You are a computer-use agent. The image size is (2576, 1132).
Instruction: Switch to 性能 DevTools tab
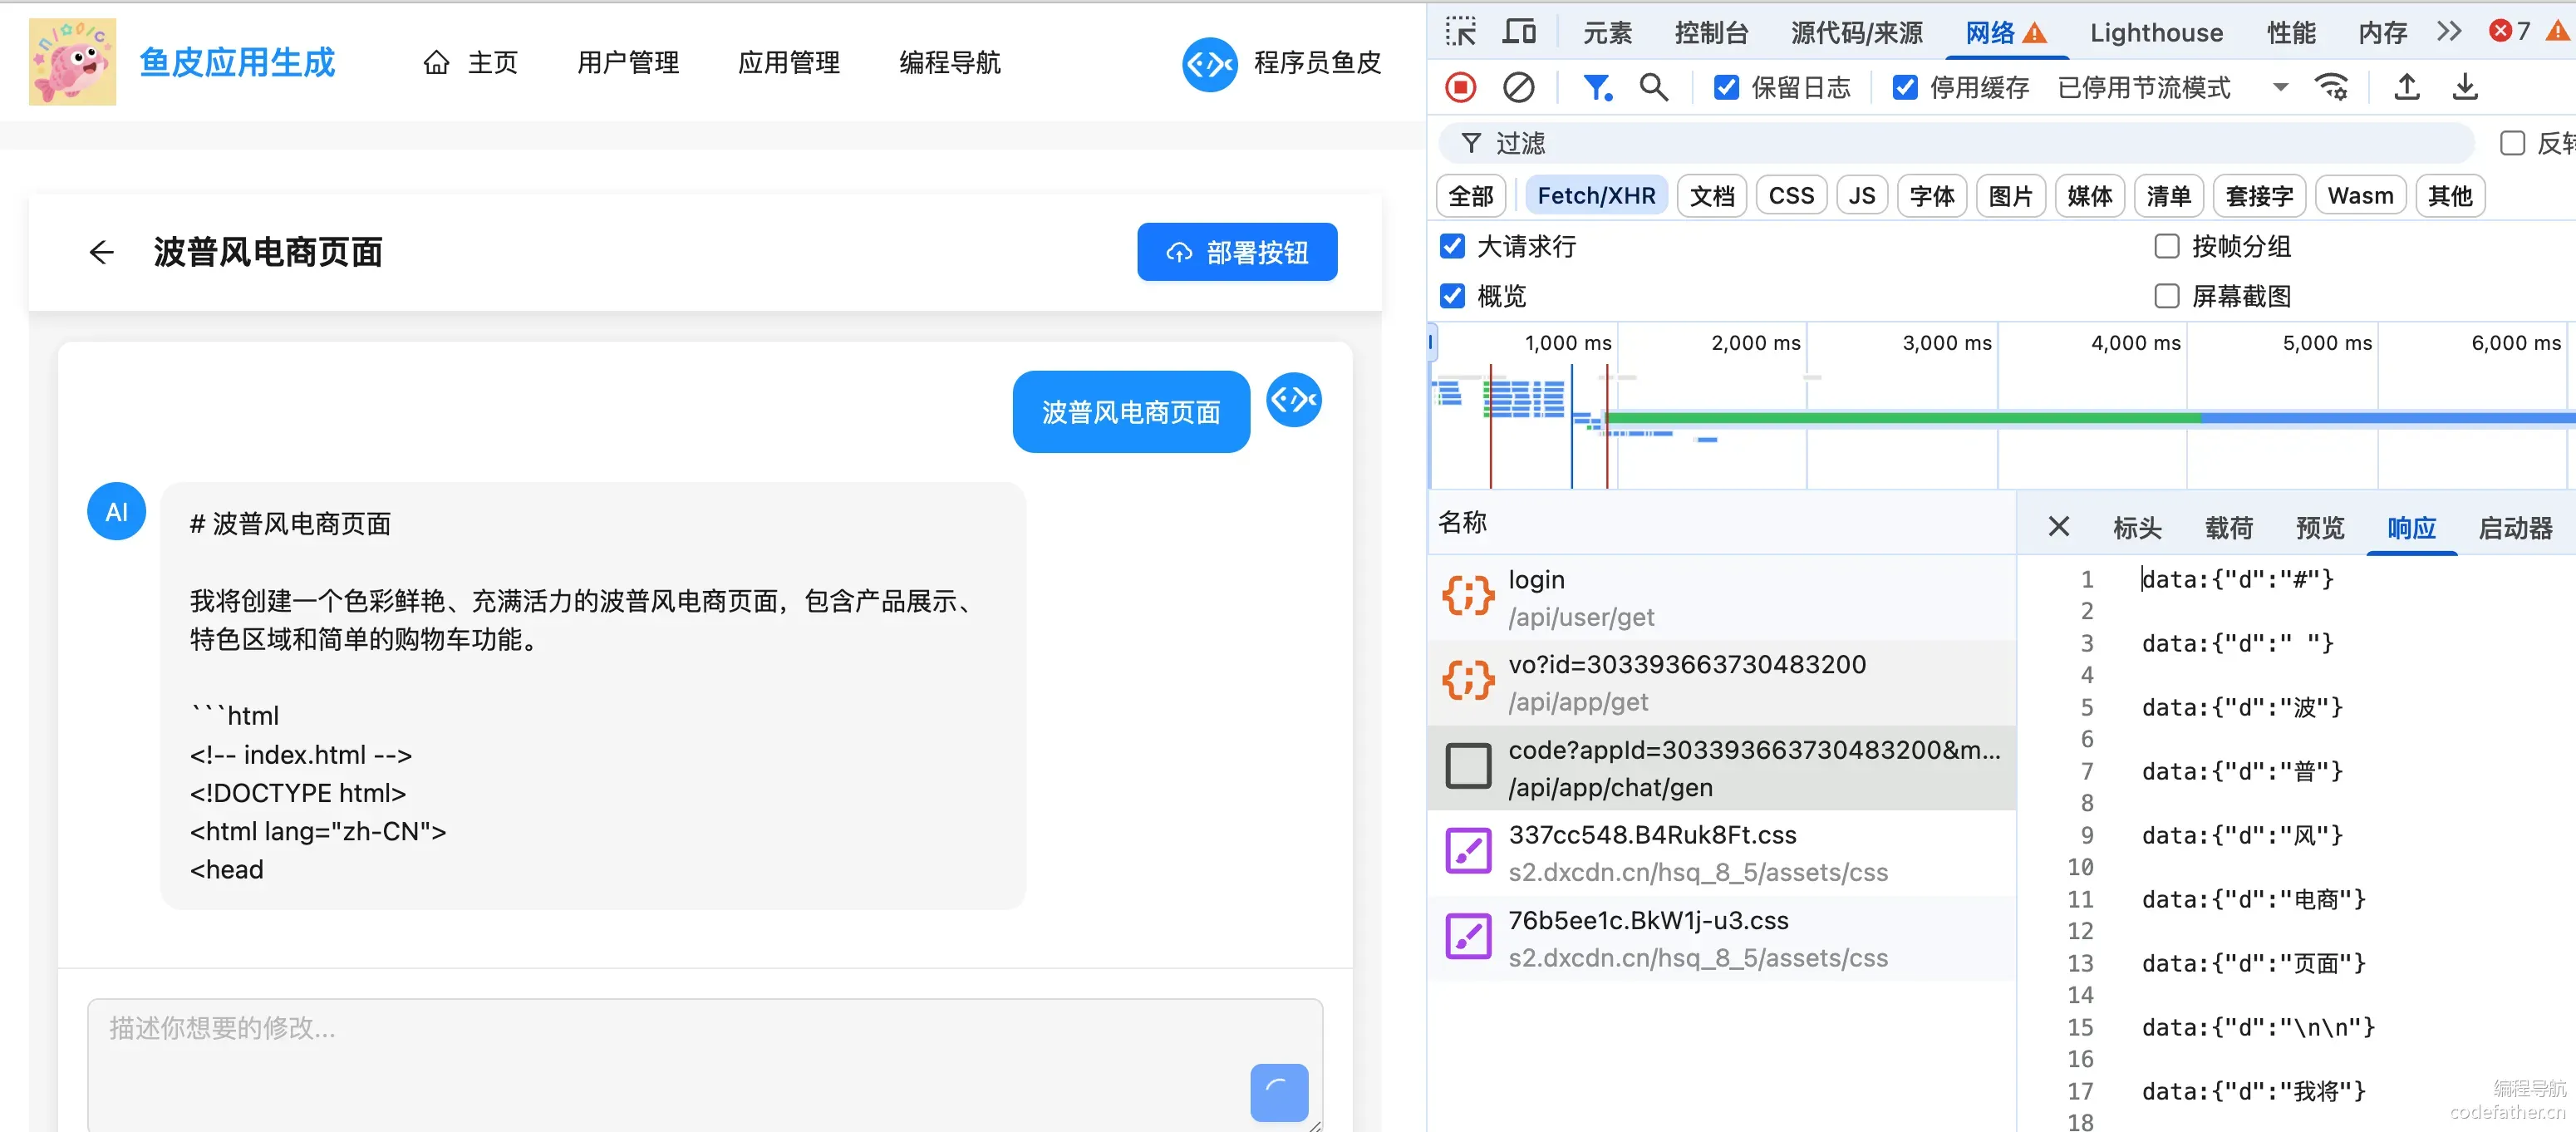pyautogui.click(x=2291, y=33)
